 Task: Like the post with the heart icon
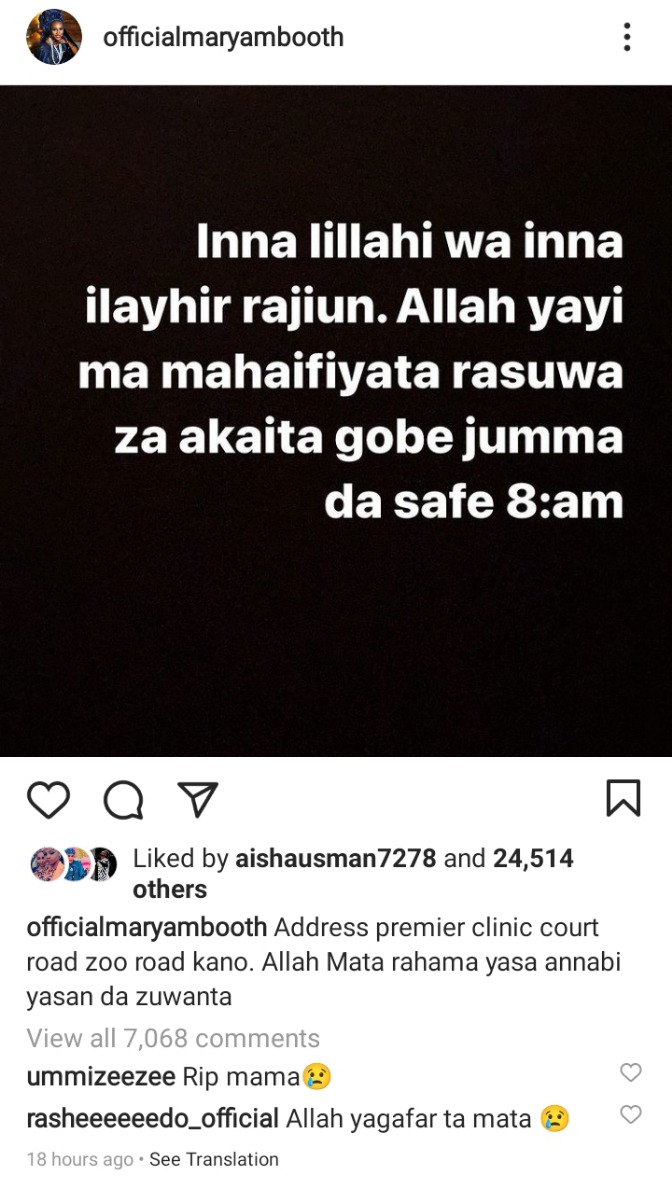(x=48, y=800)
